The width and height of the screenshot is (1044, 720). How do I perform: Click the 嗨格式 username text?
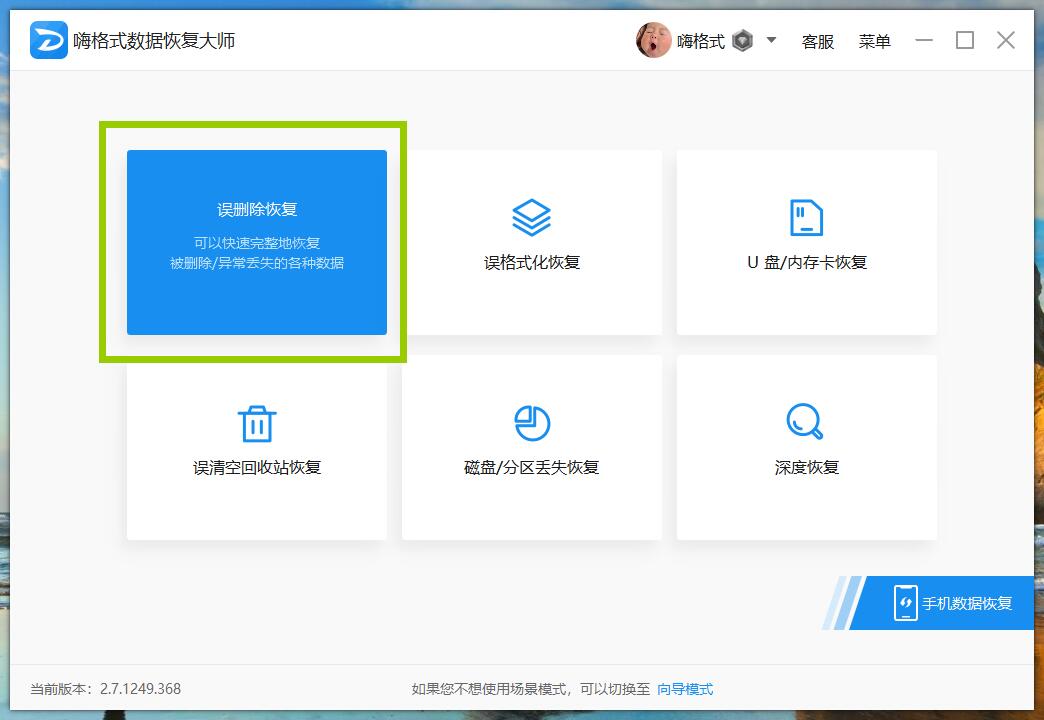(x=701, y=41)
